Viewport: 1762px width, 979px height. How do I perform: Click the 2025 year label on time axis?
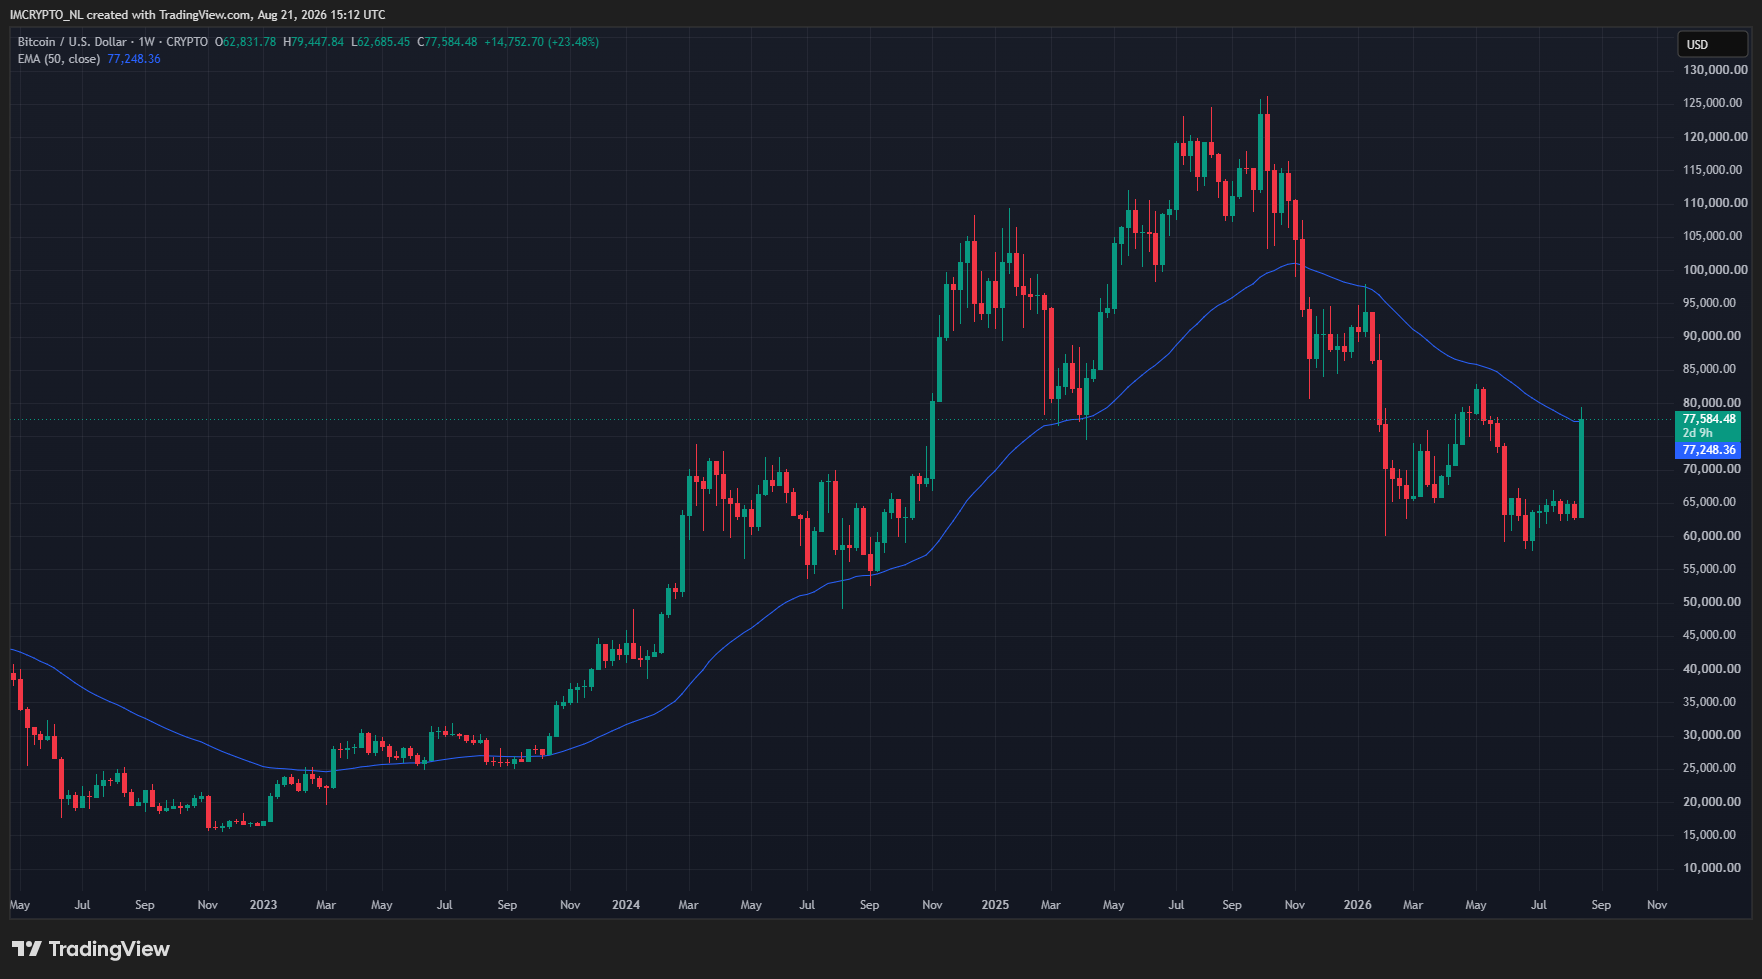point(995,905)
